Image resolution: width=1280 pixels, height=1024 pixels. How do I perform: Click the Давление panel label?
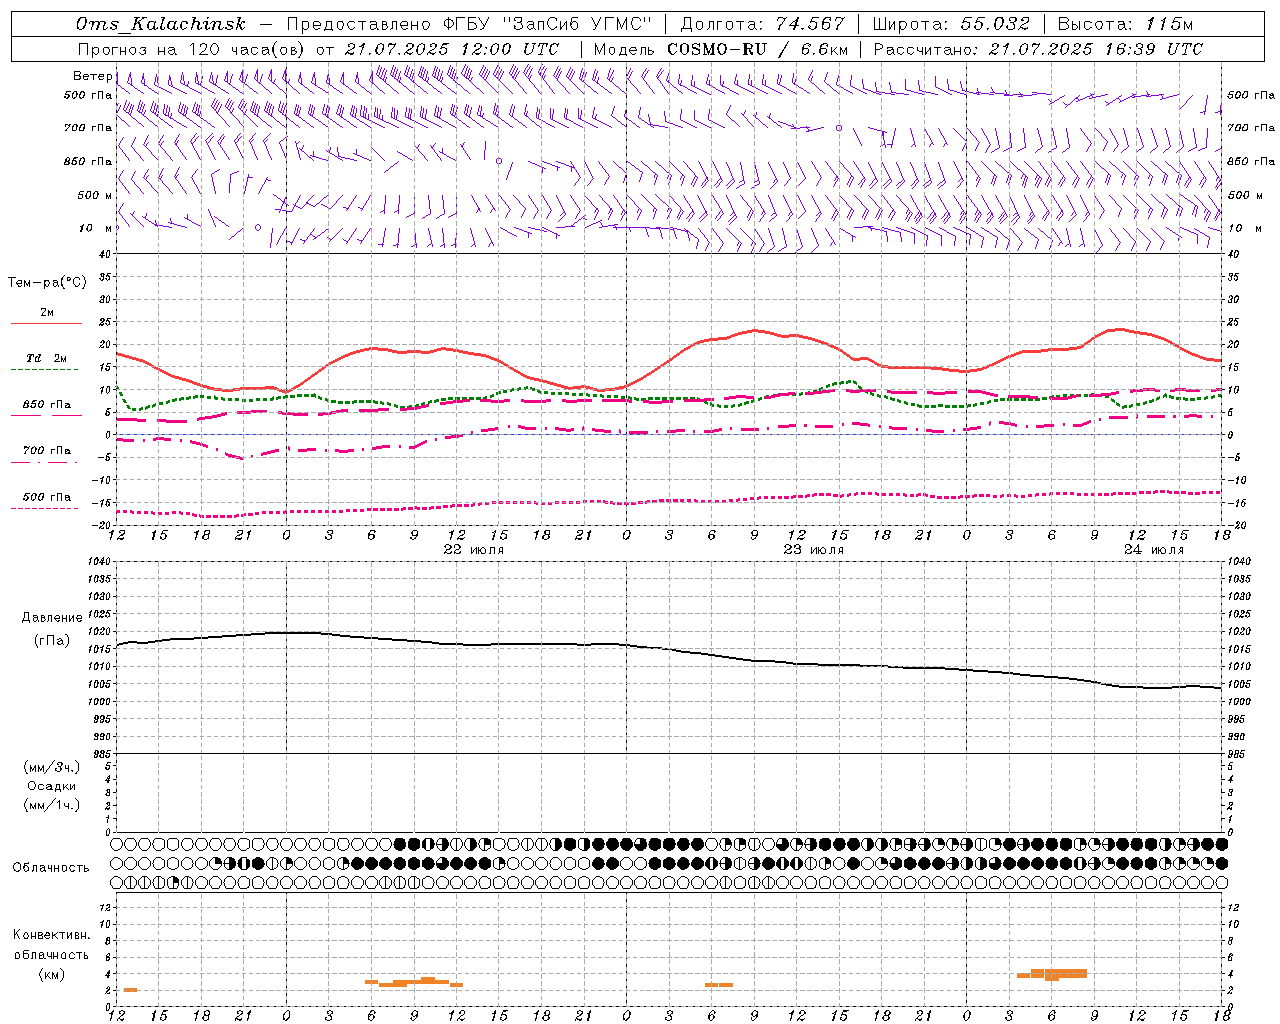tap(52, 618)
